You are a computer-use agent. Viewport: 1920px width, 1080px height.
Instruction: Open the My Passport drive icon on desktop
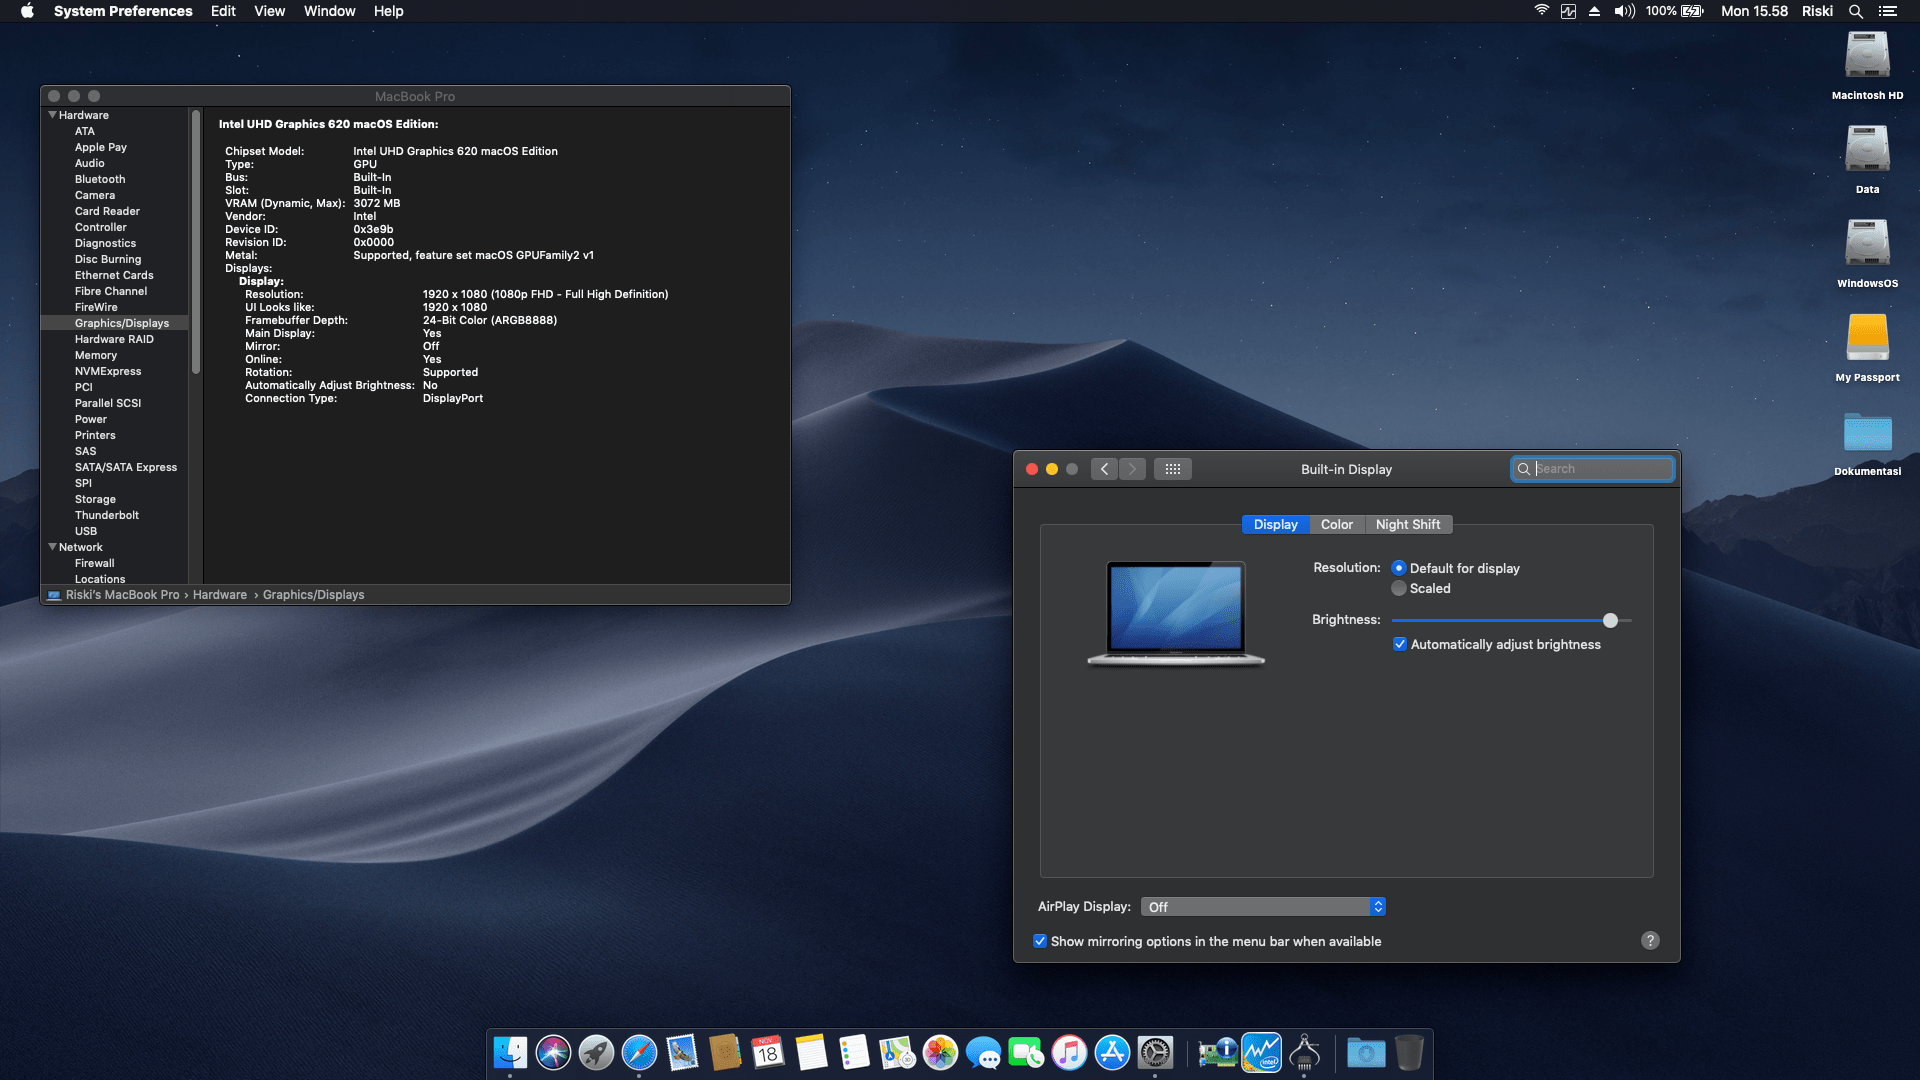point(1867,339)
